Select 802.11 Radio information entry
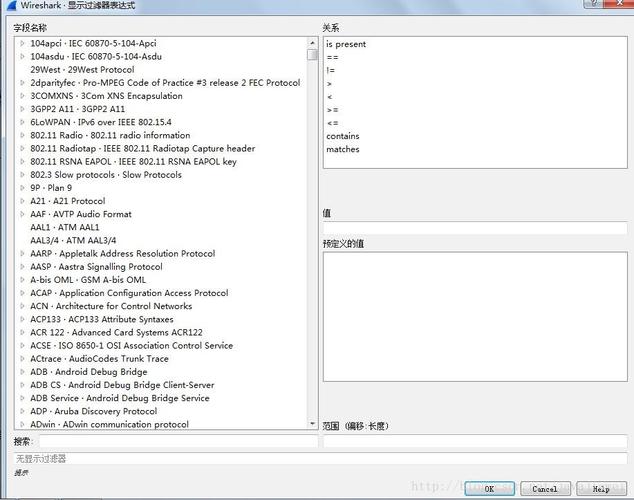634x500 pixels. [110, 135]
